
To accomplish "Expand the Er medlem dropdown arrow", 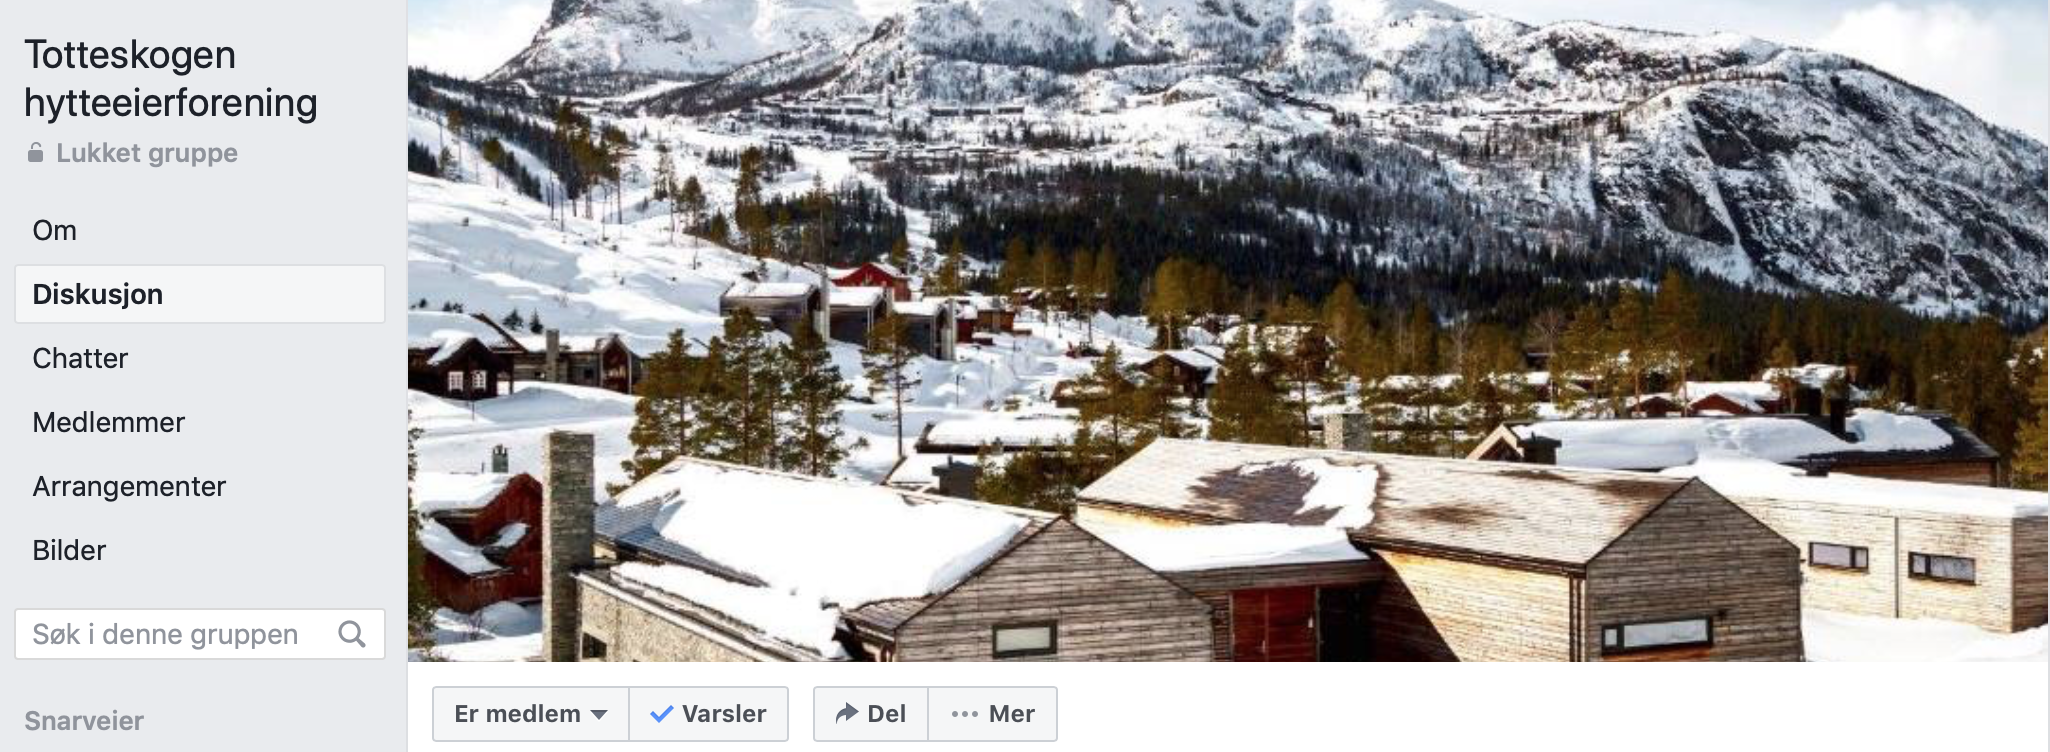I will (x=599, y=715).
